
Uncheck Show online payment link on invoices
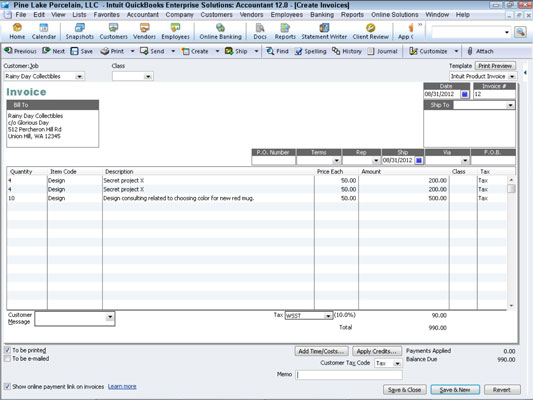click(7, 386)
